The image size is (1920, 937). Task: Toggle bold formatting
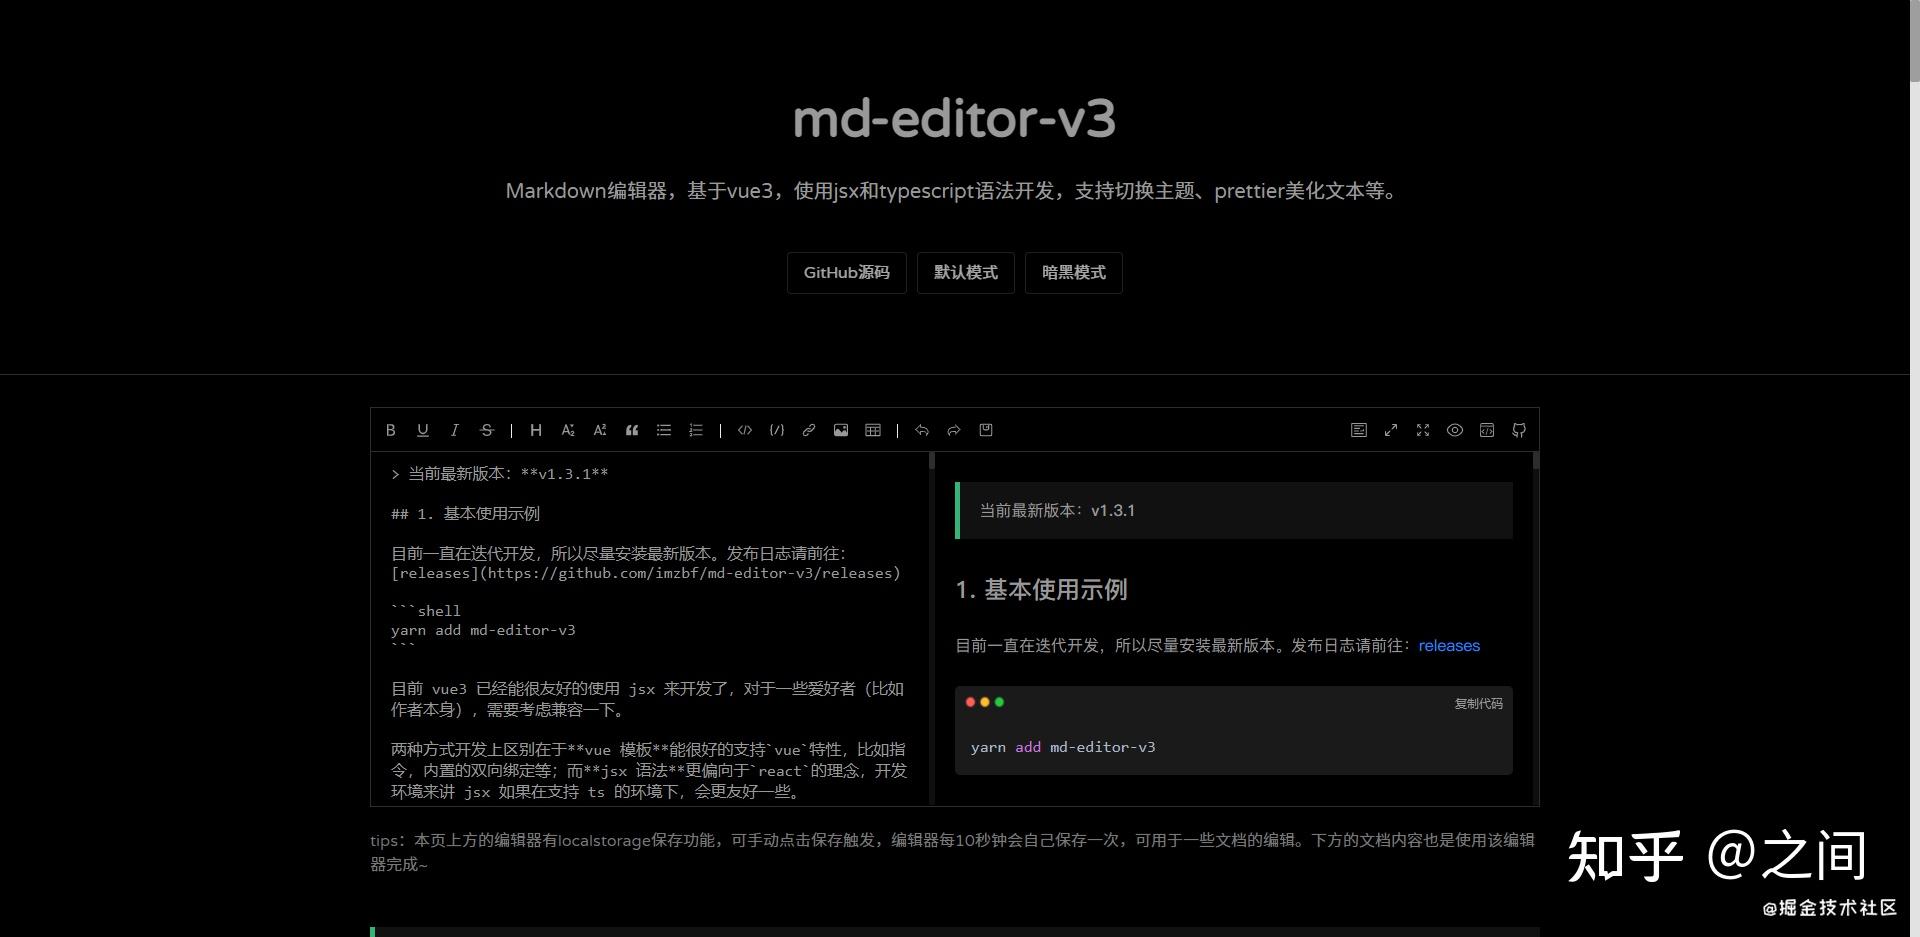(x=391, y=430)
